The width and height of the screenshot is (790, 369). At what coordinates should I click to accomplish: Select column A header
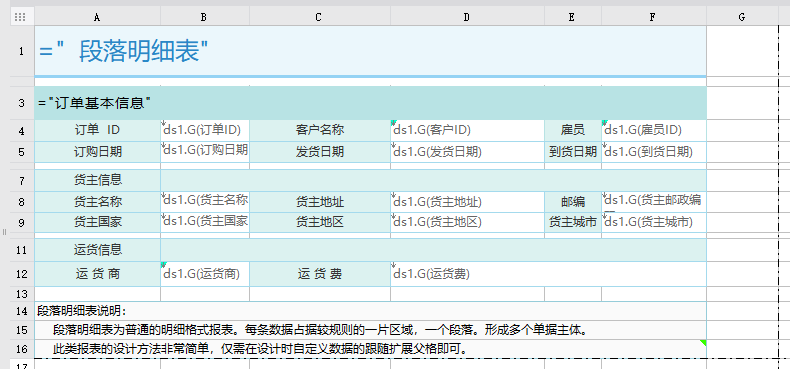click(x=97, y=17)
